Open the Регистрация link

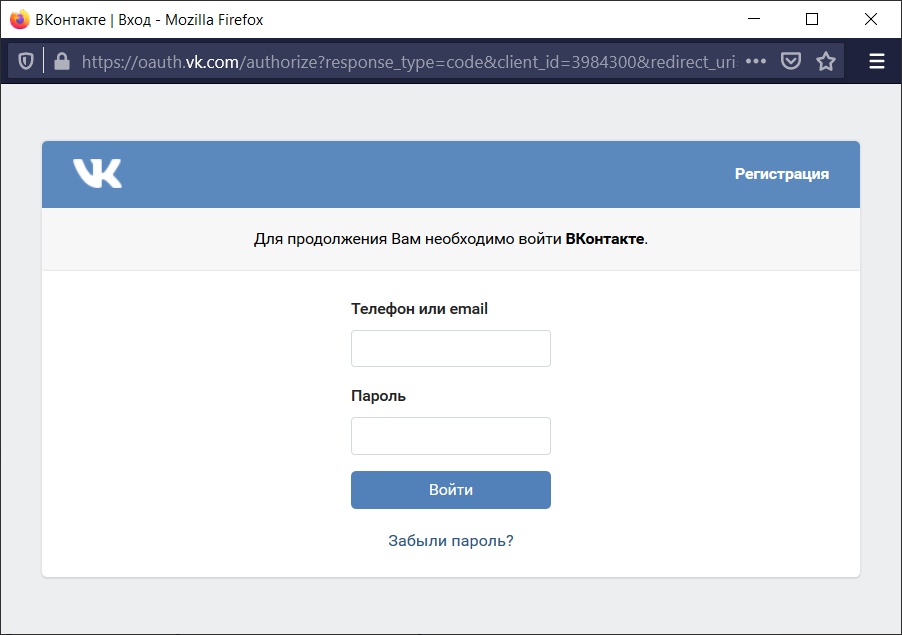click(782, 174)
